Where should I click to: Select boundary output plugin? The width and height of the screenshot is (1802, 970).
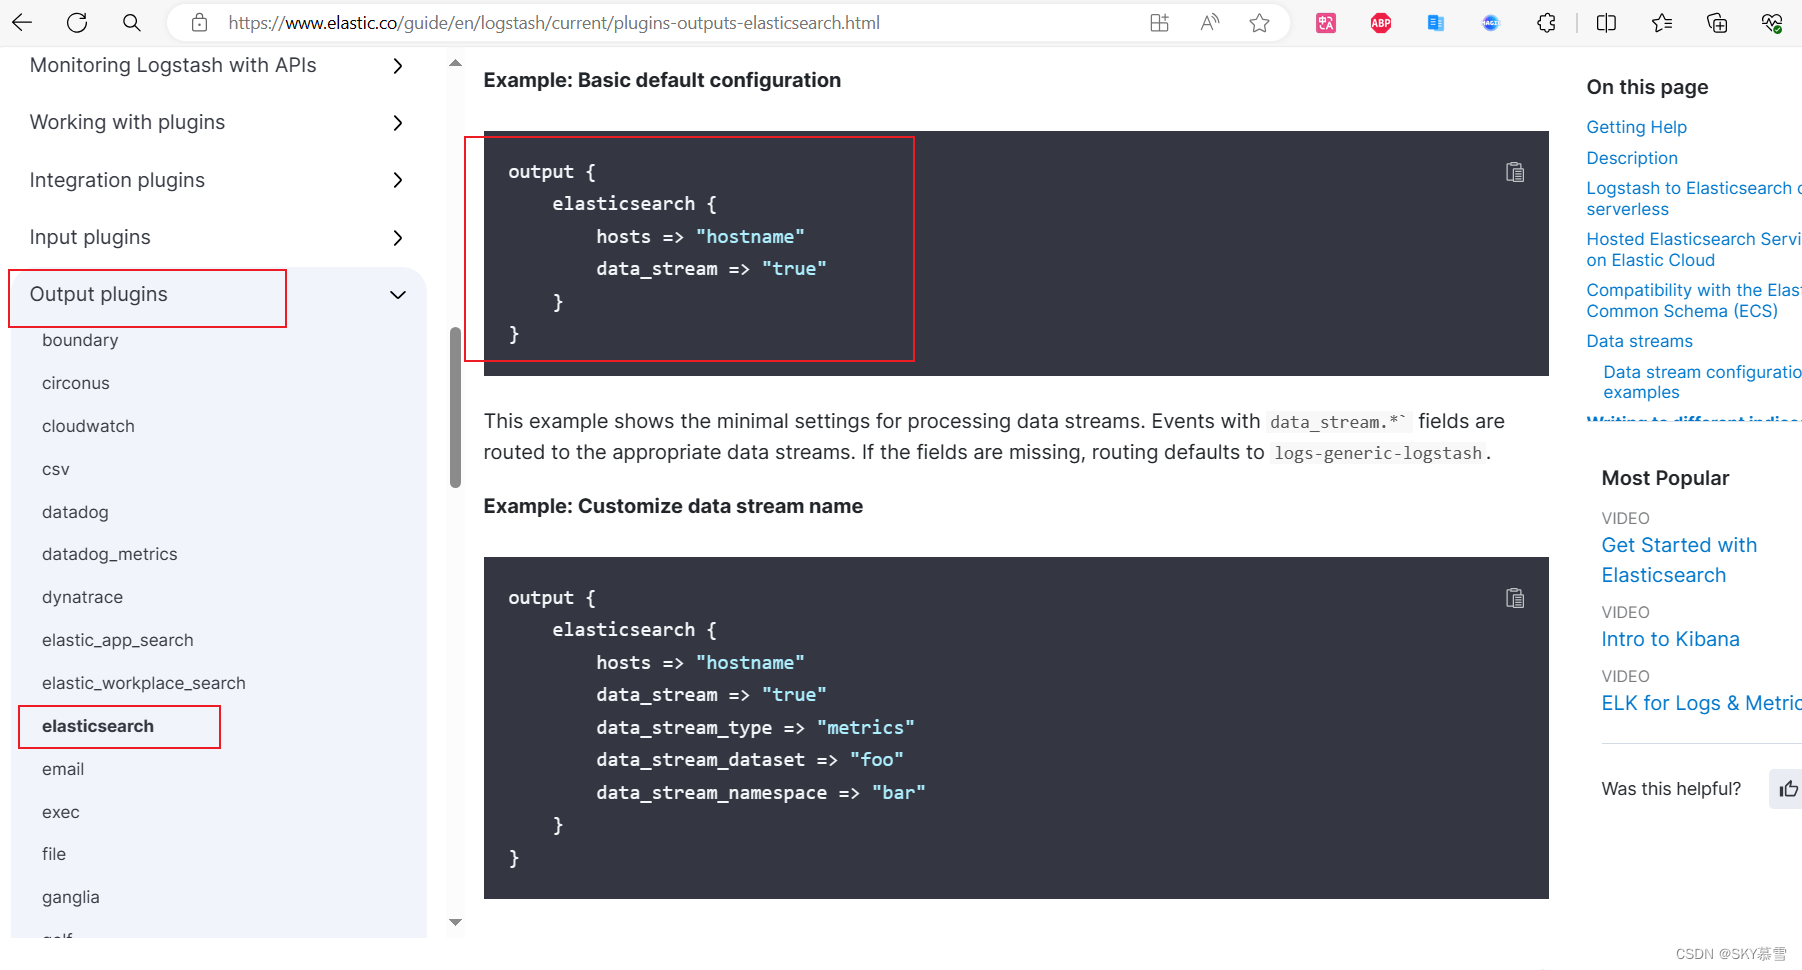point(80,340)
